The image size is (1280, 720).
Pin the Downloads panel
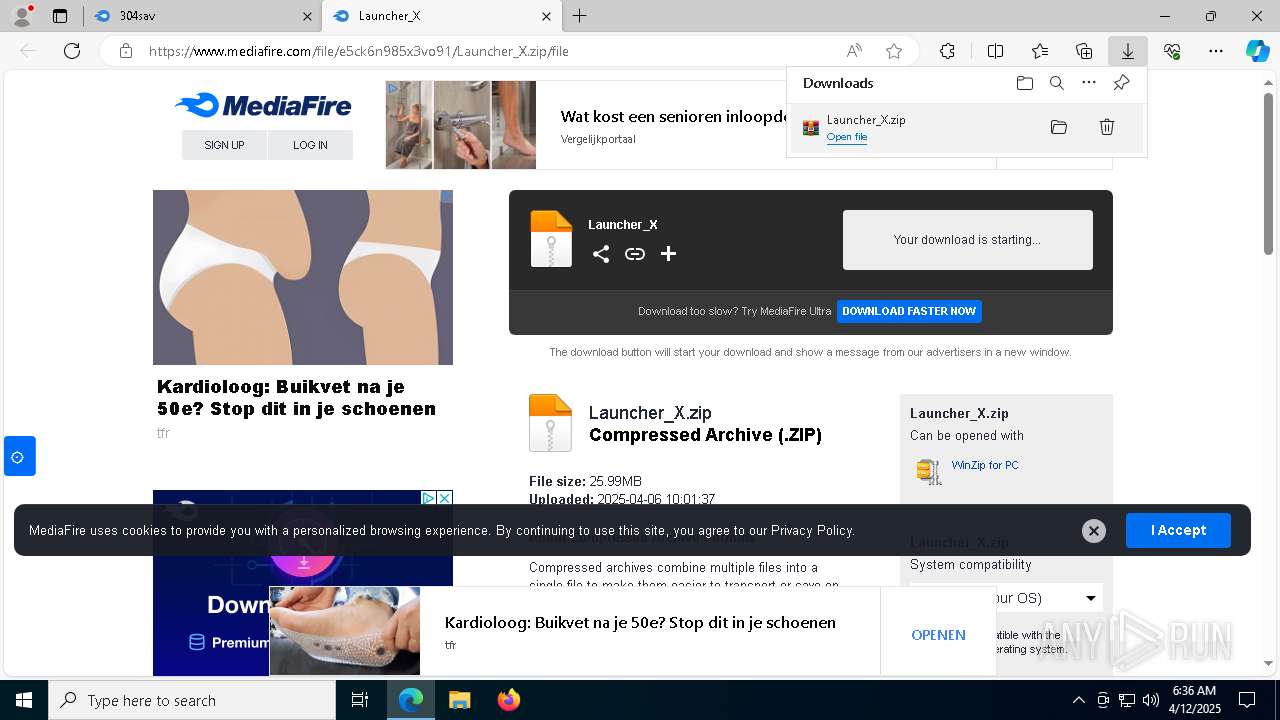(1121, 83)
